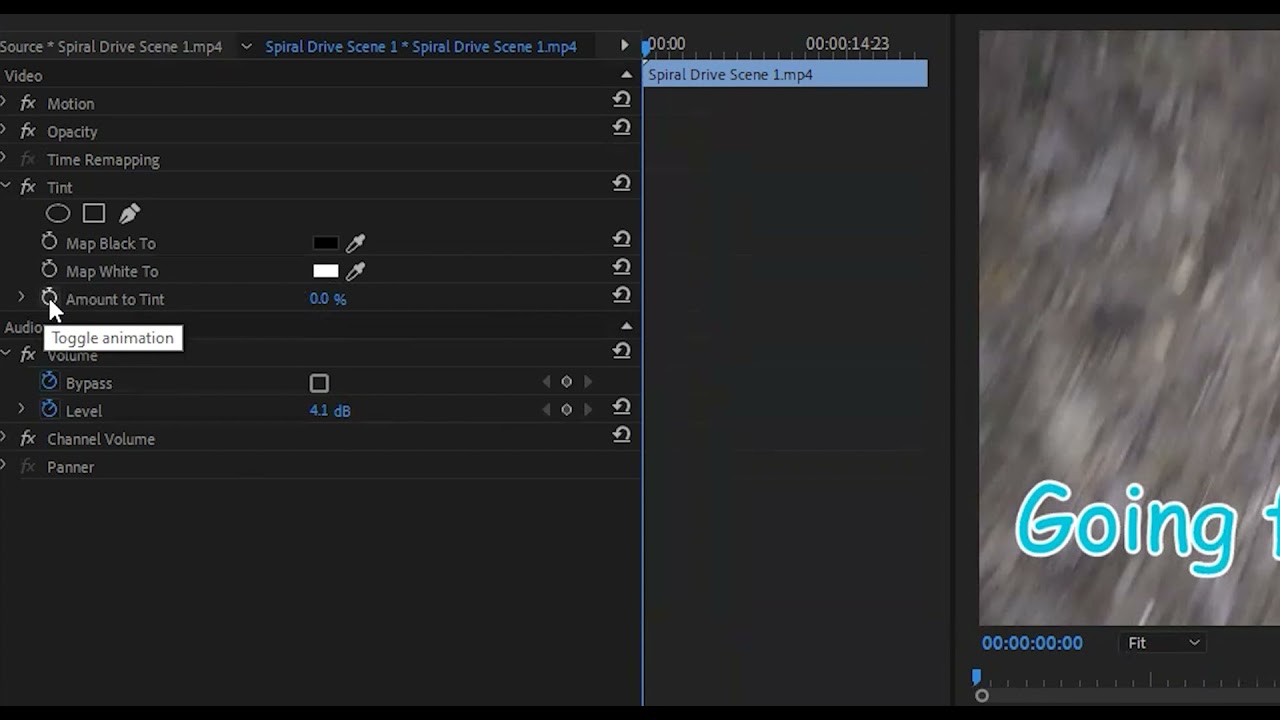Reset the Opacity effect
The image size is (1280, 720).
click(x=621, y=127)
